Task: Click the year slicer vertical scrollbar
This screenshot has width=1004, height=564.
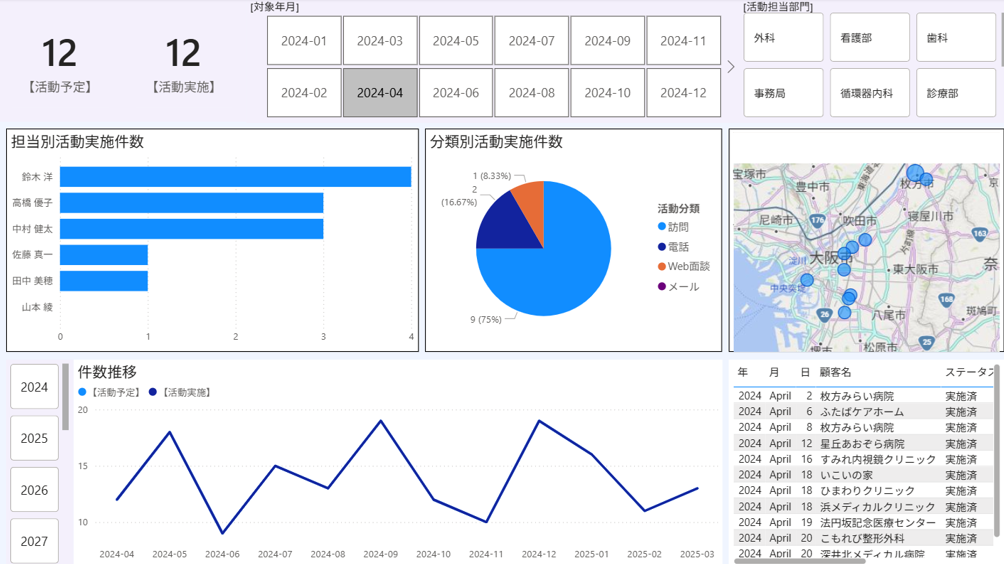Action: pos(66,397)
